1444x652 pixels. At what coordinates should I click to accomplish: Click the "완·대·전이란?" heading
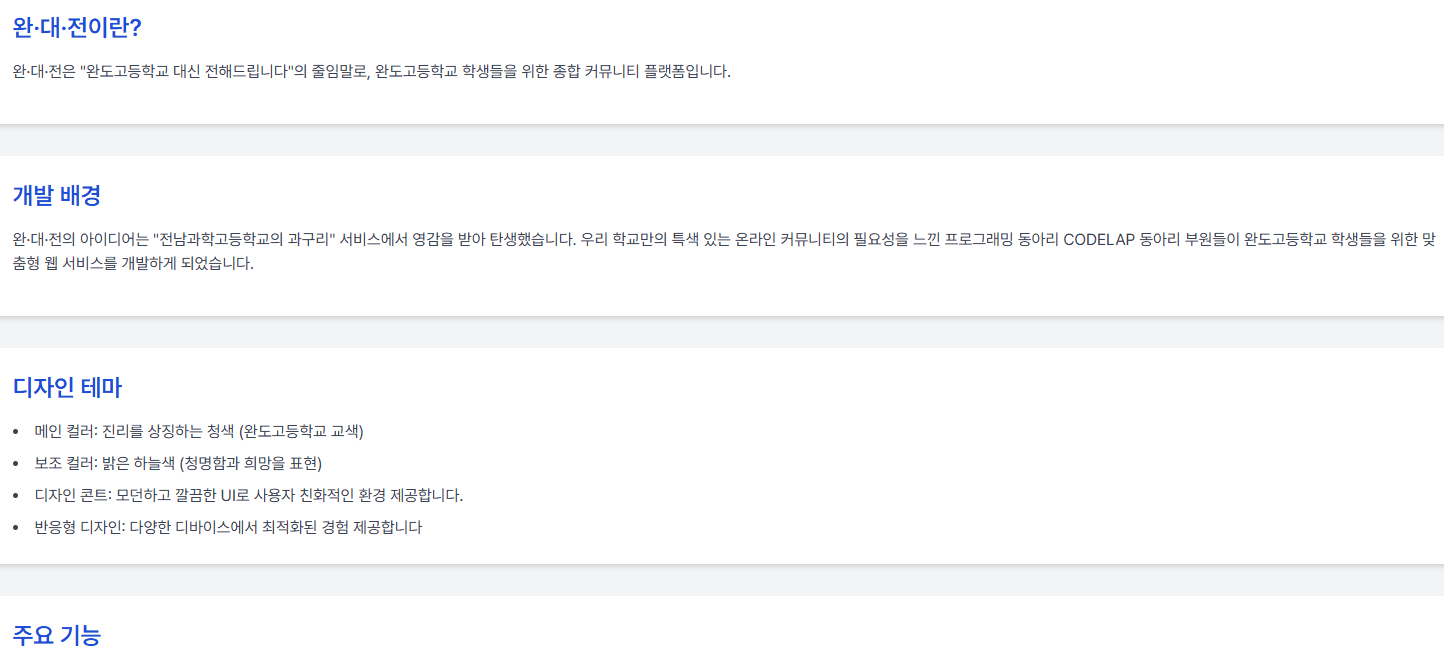[x=77, y=27]
